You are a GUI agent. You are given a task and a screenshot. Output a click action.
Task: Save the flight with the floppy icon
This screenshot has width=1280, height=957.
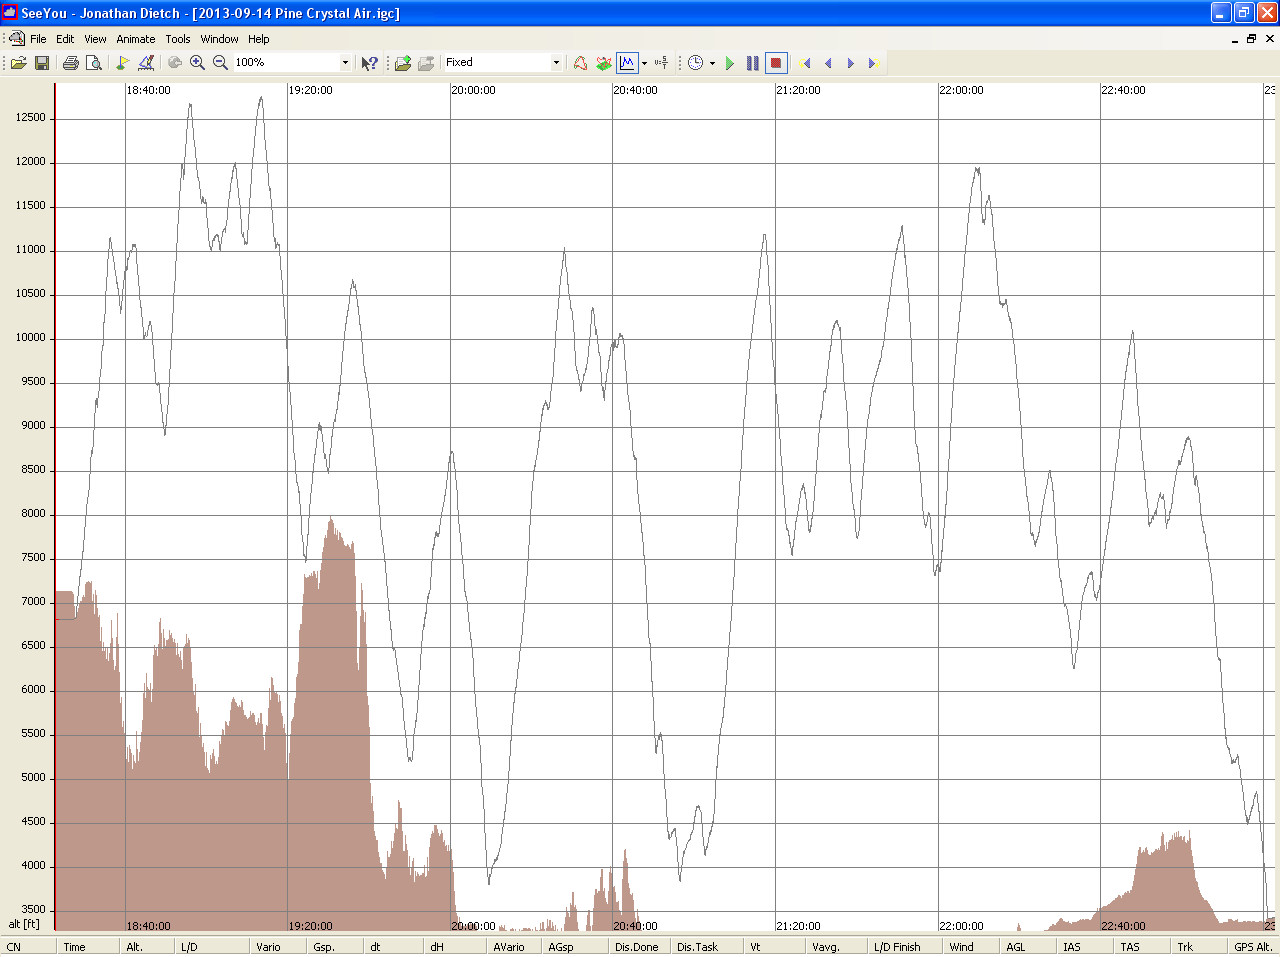tap(42, 63)
